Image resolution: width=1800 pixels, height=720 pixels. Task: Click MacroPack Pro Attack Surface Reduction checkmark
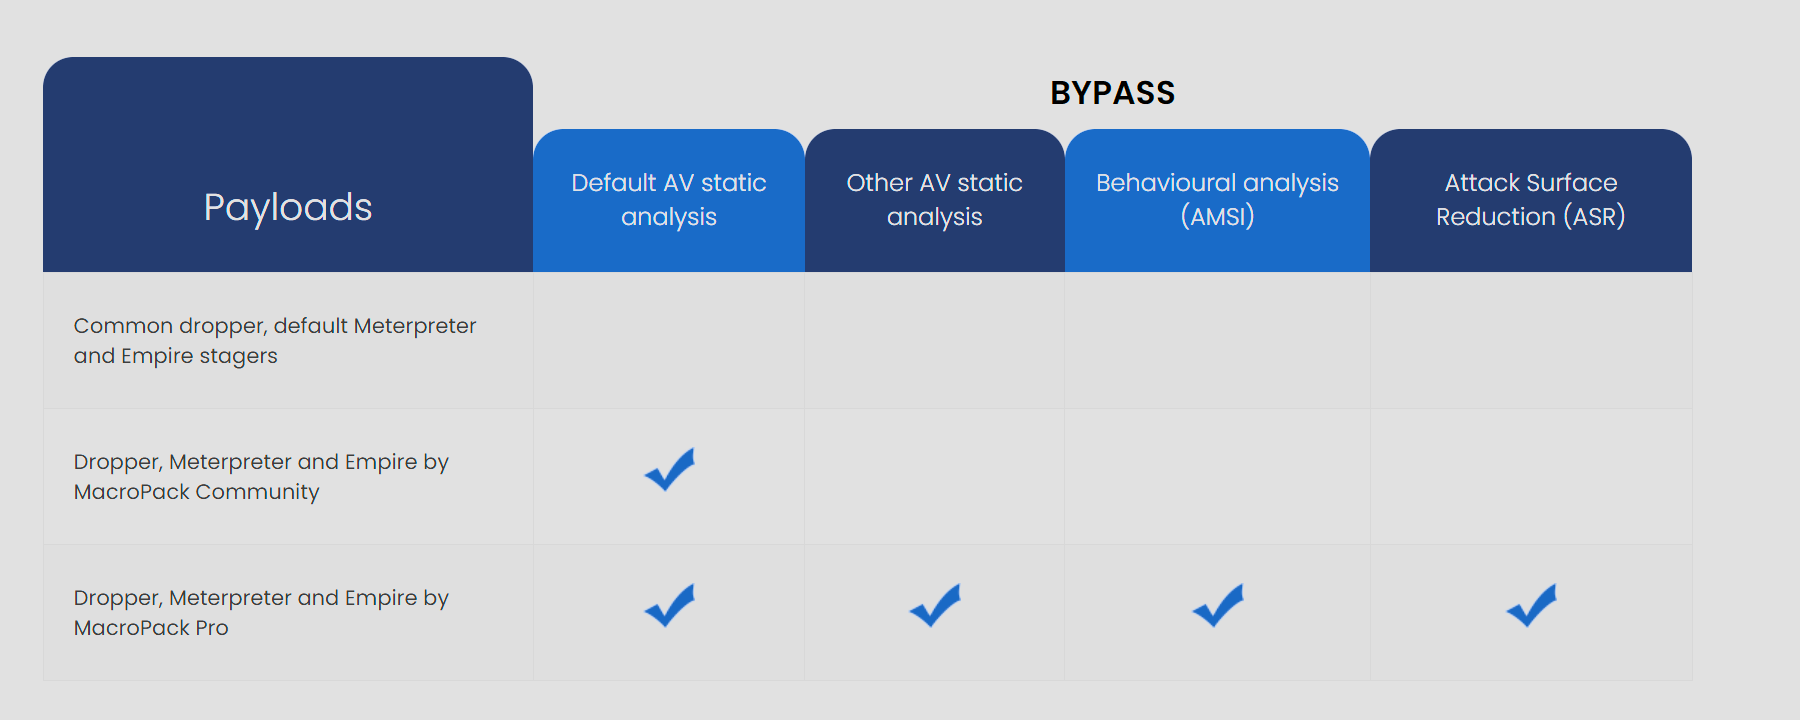point(1531,605)
